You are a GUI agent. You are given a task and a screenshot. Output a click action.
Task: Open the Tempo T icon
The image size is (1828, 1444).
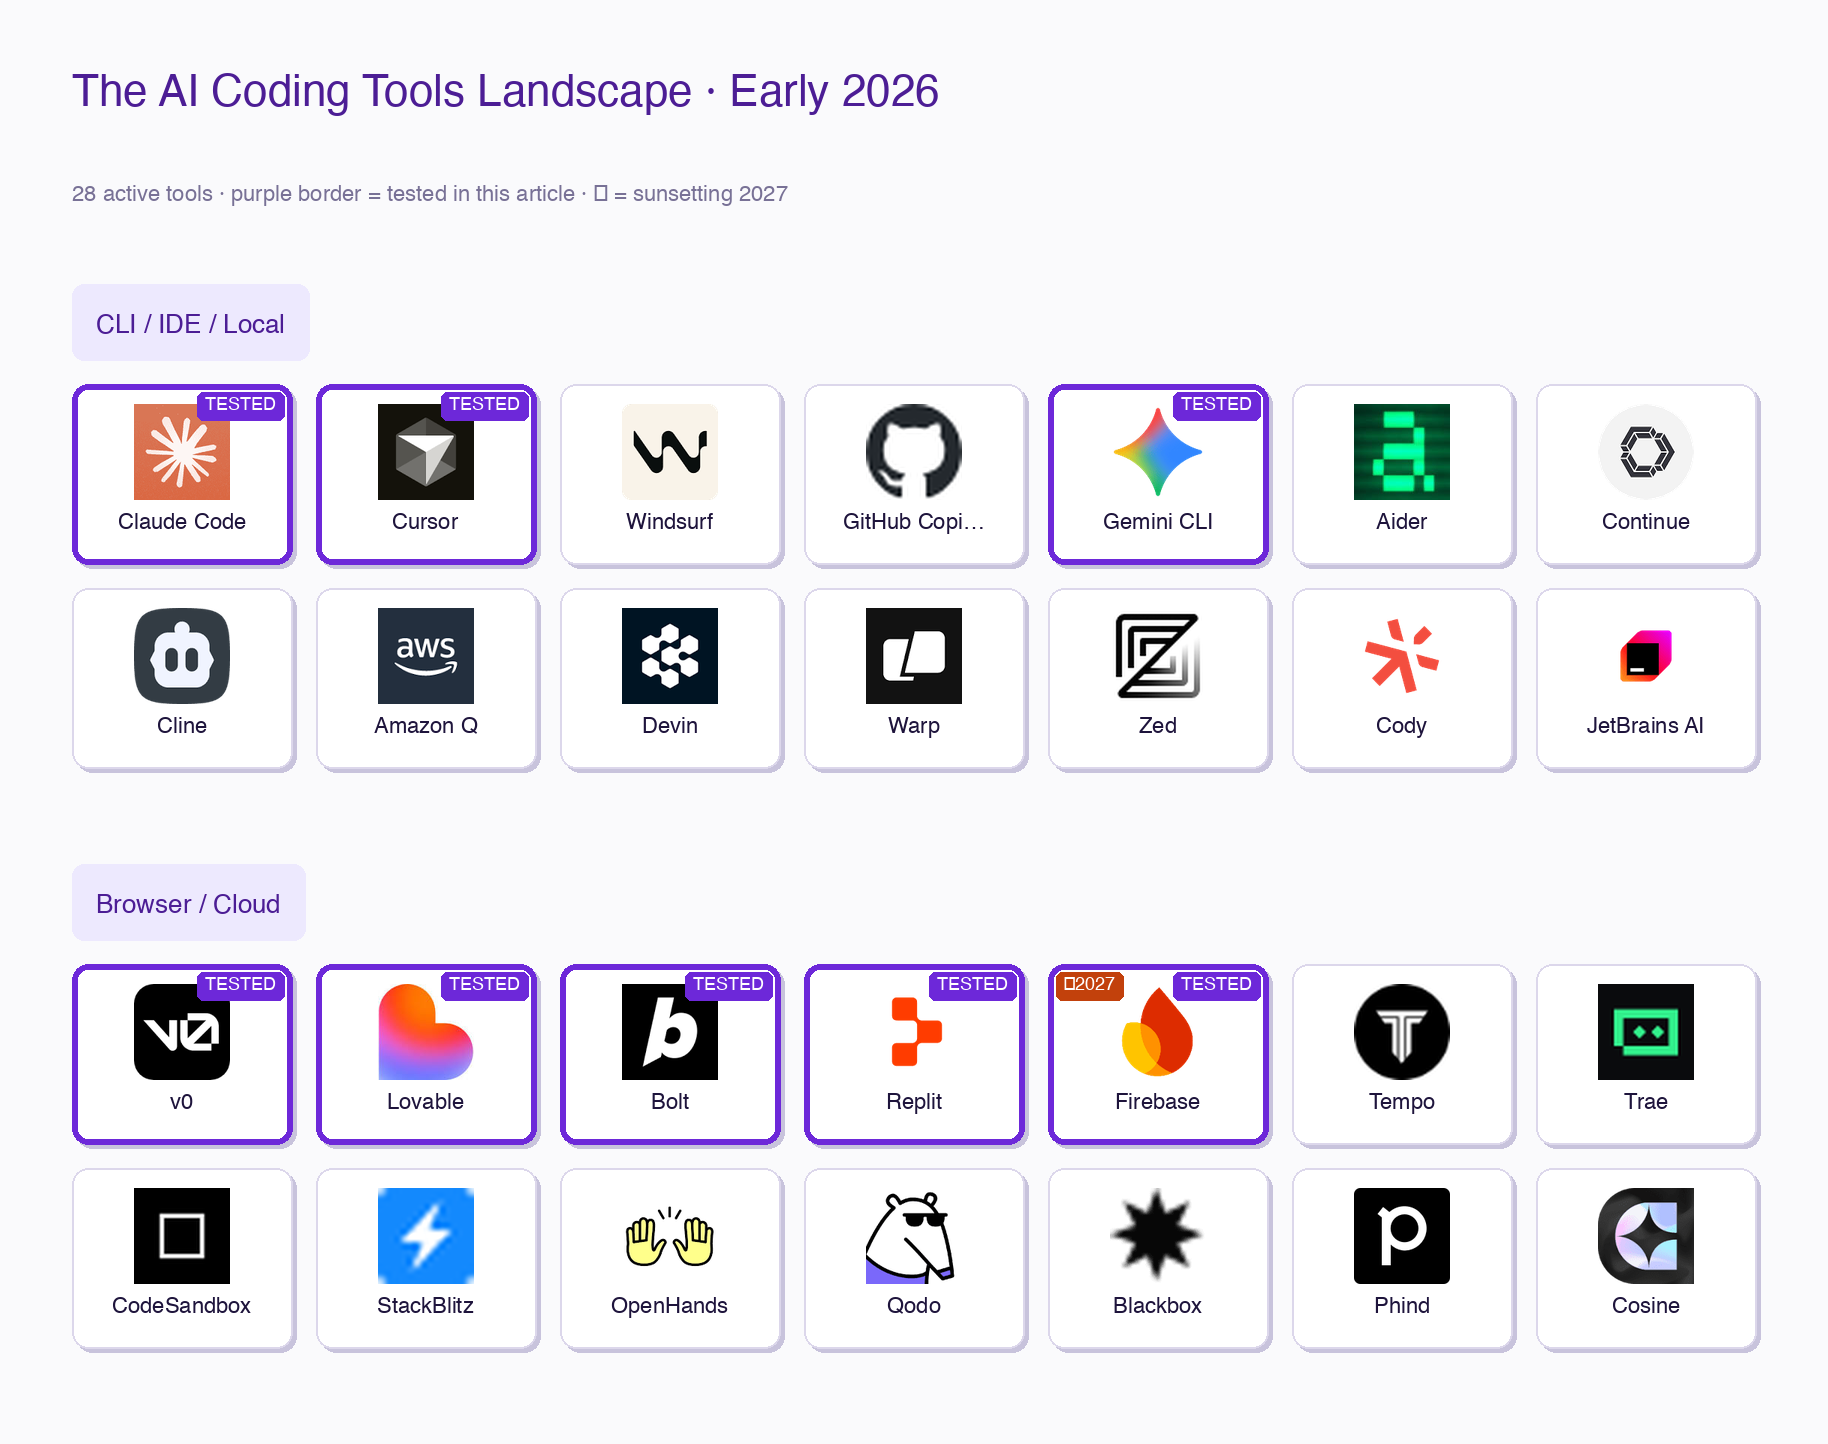click(1402, 1032)
